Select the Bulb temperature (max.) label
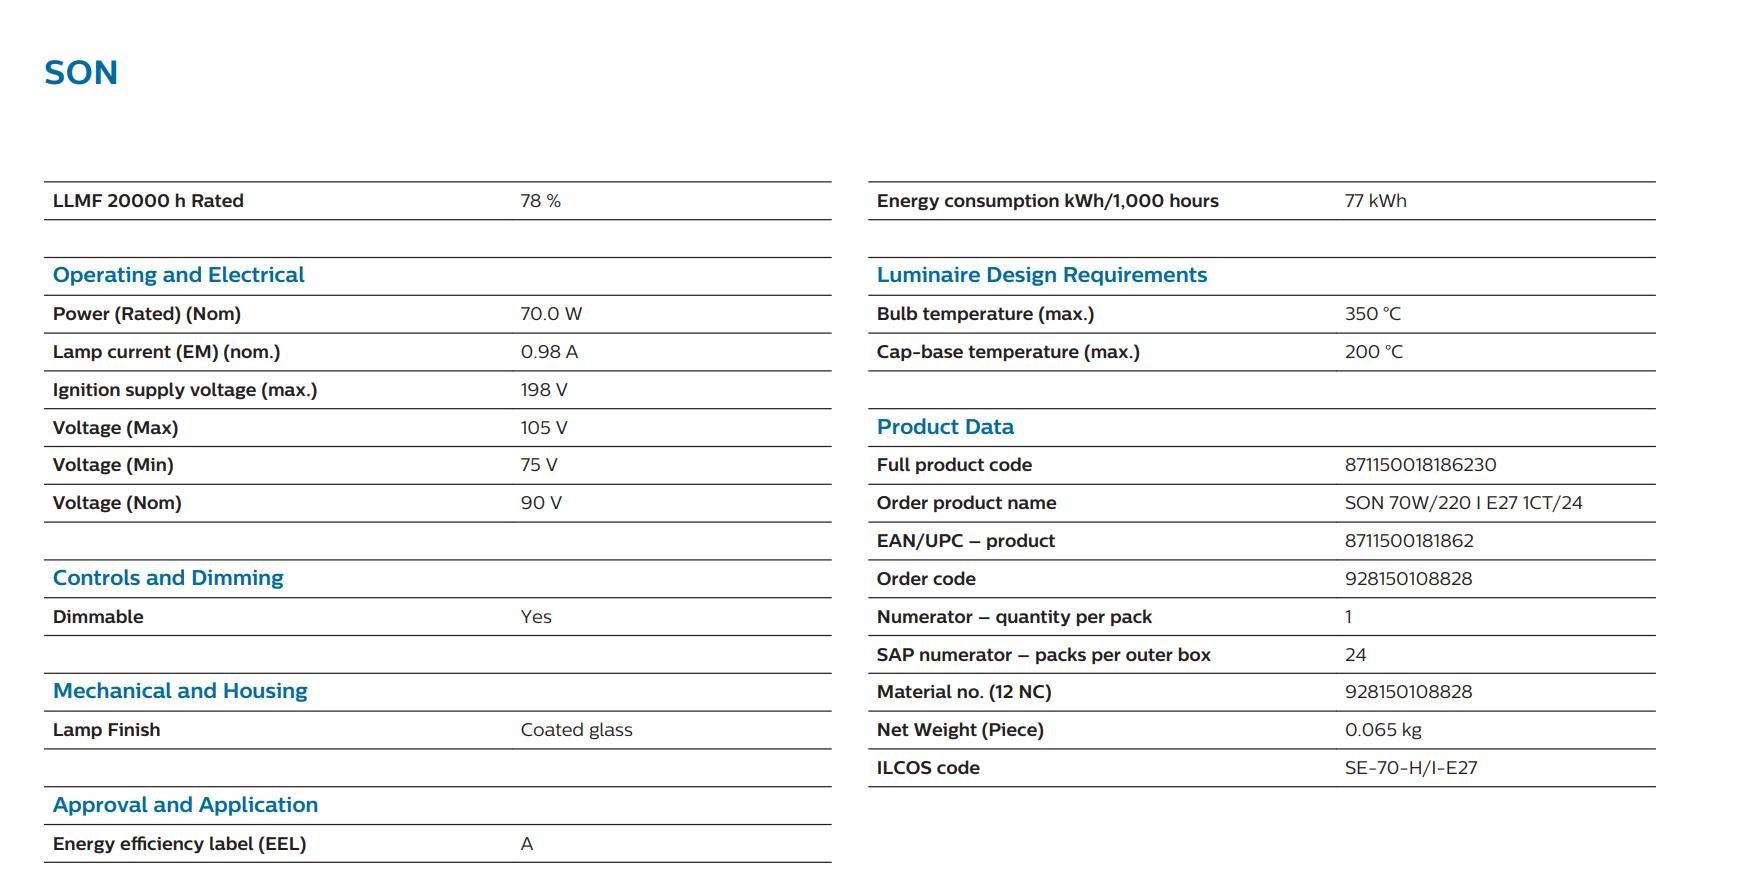This screenshot has width=1745, height=869. click(986, 314)
